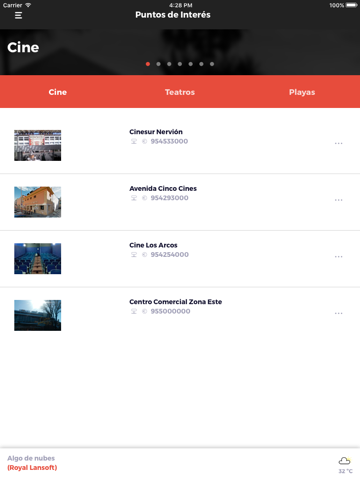
Task: Open Centro Comercial Zona Este entry
Action: pos(180,315)
